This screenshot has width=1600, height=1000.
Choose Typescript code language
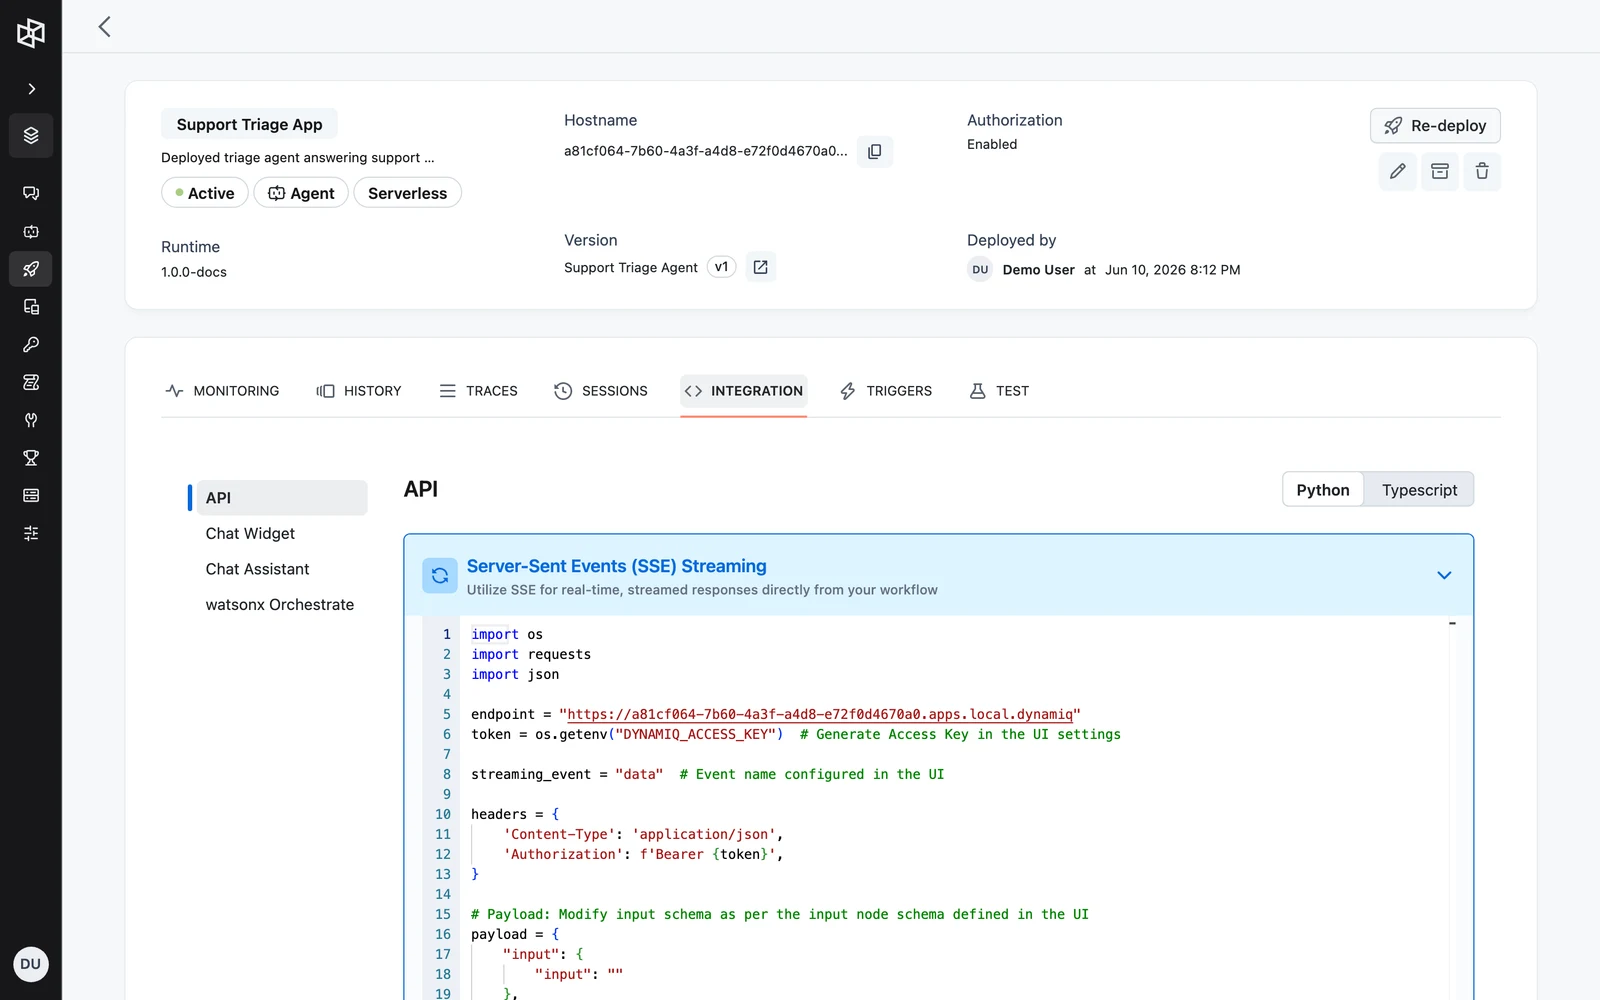click(1419, 490)
